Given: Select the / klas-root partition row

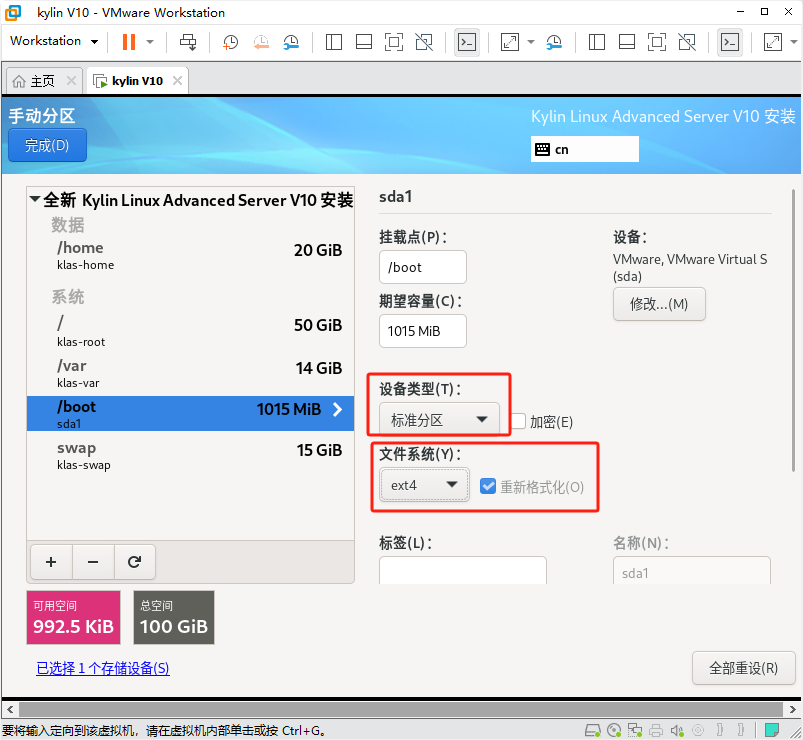Looking at the screenshot, I should [x=191, y=330].
